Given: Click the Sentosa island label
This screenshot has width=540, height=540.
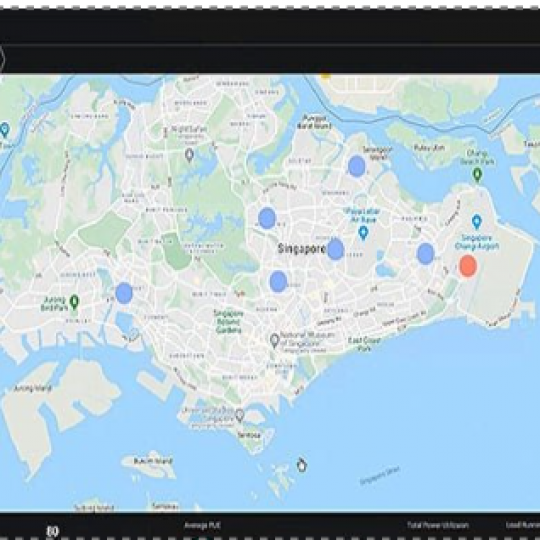Looking at the screenshot, I should (249, 435).
